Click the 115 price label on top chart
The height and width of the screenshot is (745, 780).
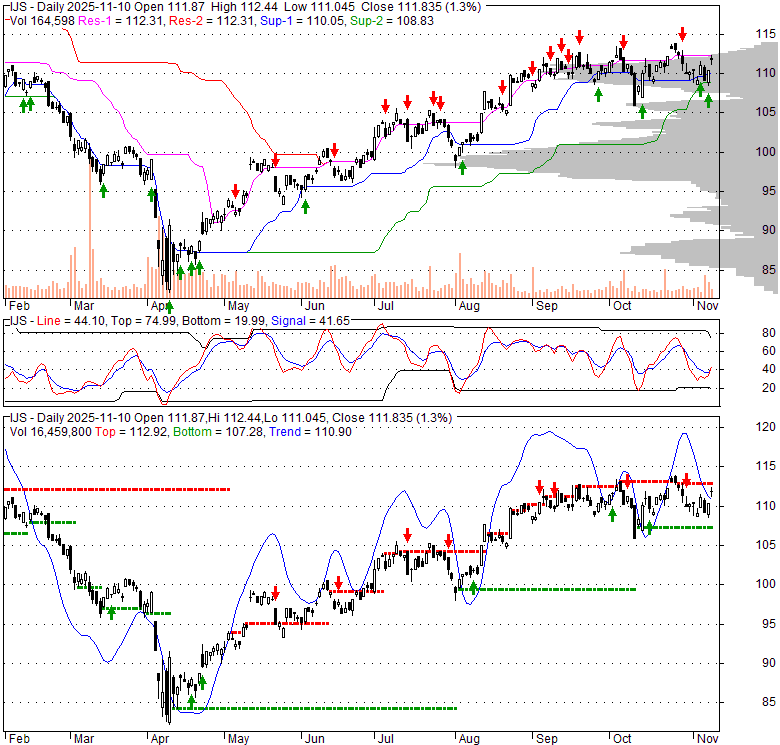766,34
